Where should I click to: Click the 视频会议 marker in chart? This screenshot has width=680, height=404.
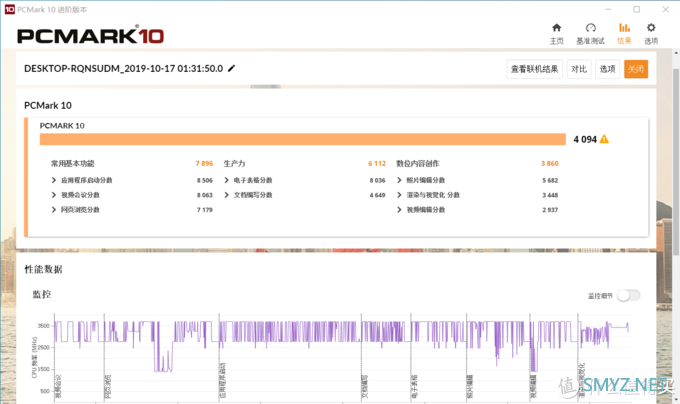59,386
